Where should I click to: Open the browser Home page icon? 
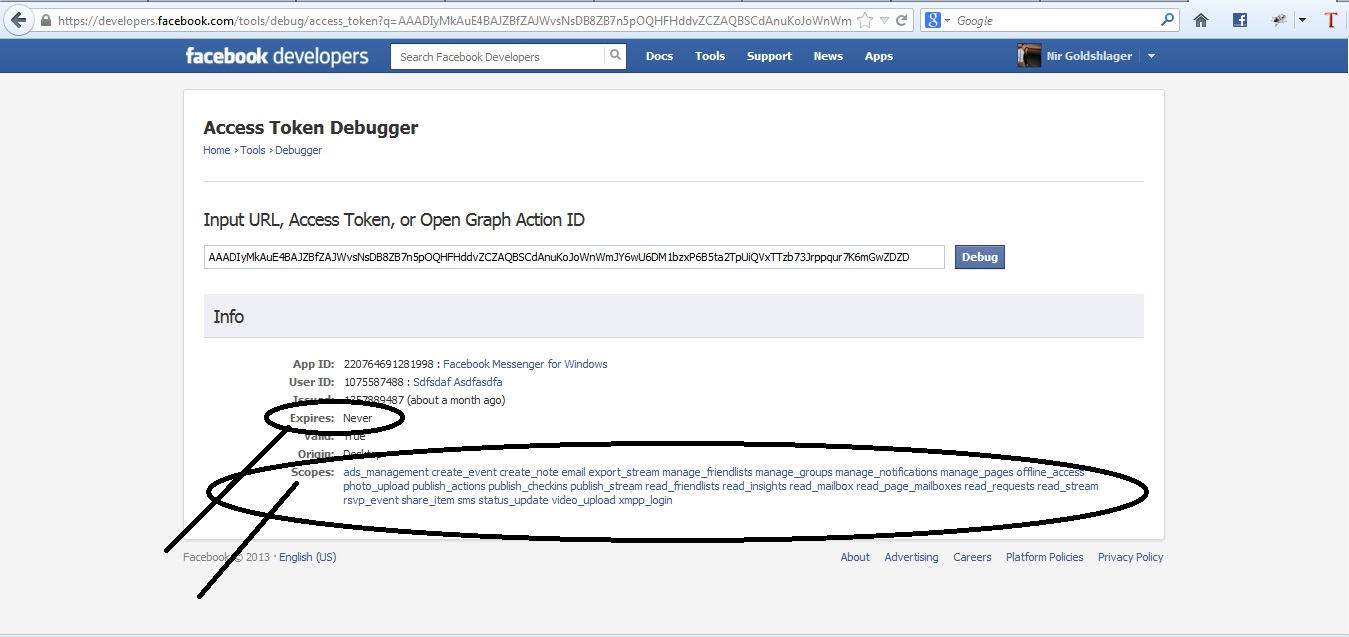[1202, 20]
